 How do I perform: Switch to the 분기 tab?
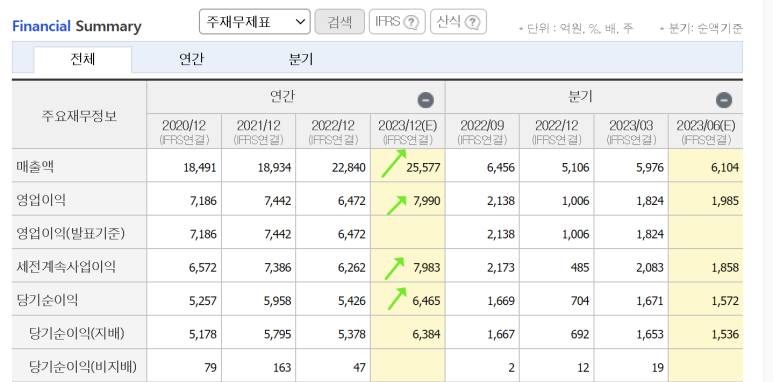pyautogui.click(x=300, y=60)
